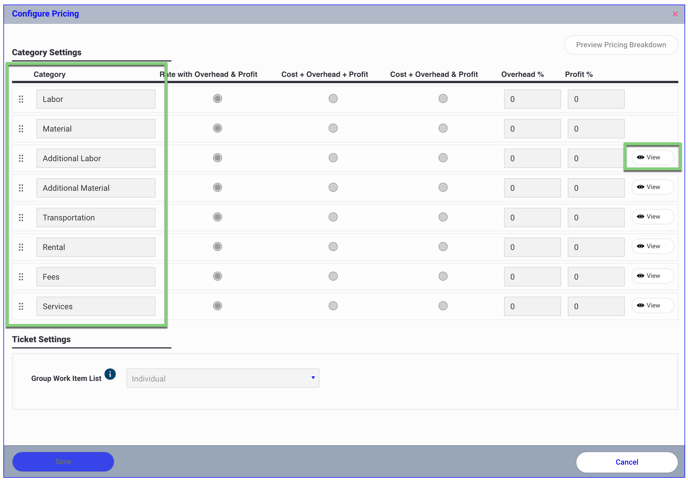Click drag handle beside Rental
The height and width of the screenshot is (480, 688).
21,247
